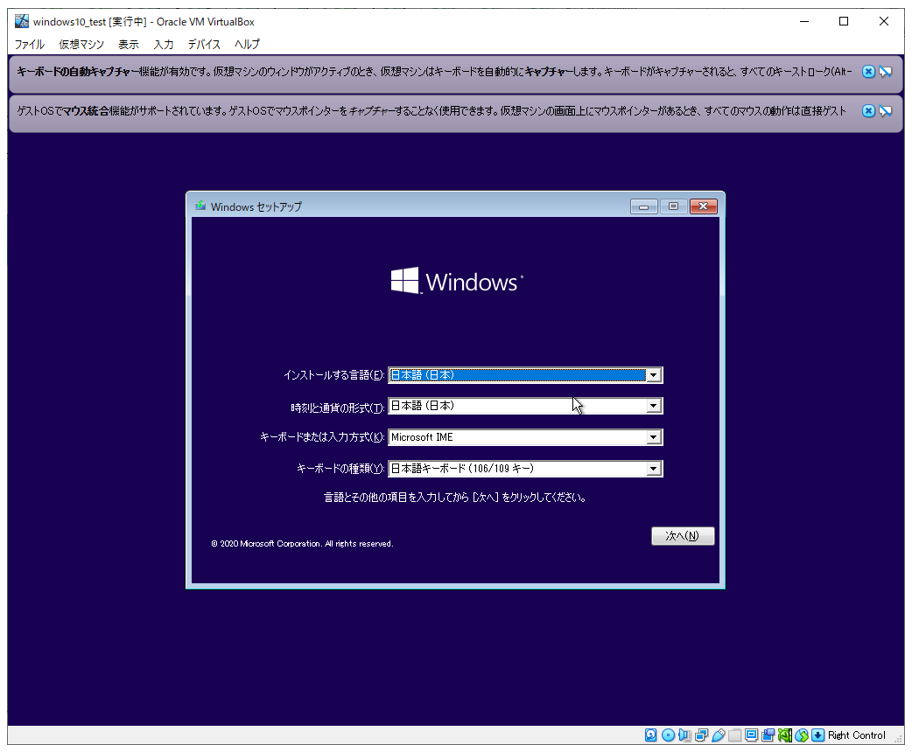Expand the キーボードまたは入力方式 dropdown arrow
This screenshot has width=915, height=753.
(x=654, y=437)
